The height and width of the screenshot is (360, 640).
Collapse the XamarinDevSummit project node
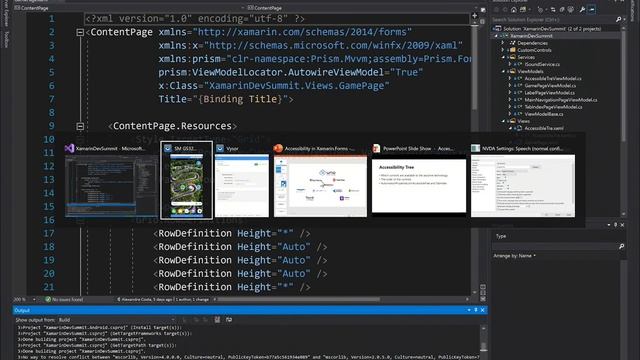tap(497, 36)
